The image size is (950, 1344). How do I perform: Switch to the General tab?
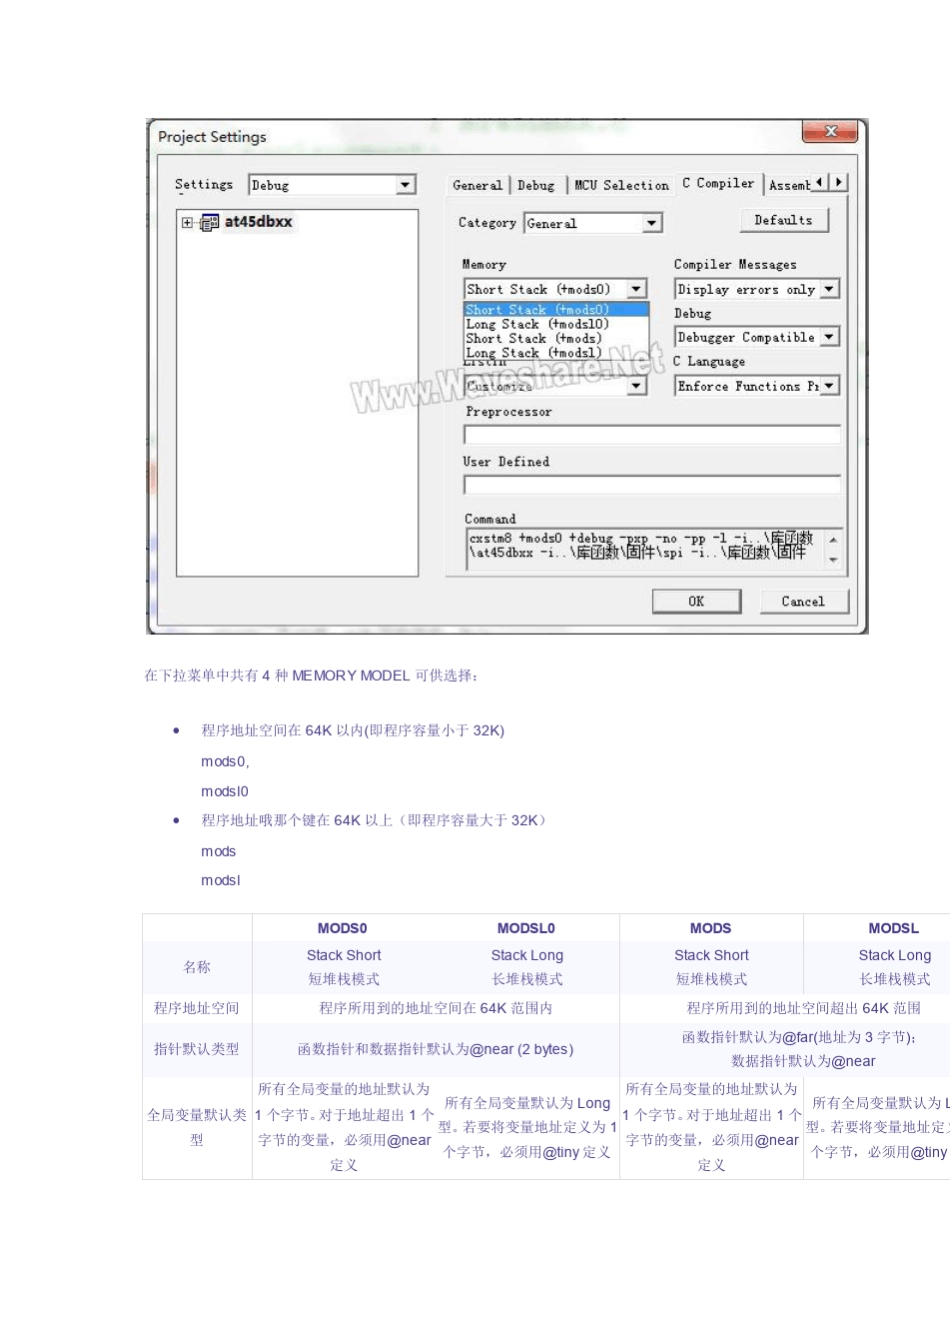[477, 185]
